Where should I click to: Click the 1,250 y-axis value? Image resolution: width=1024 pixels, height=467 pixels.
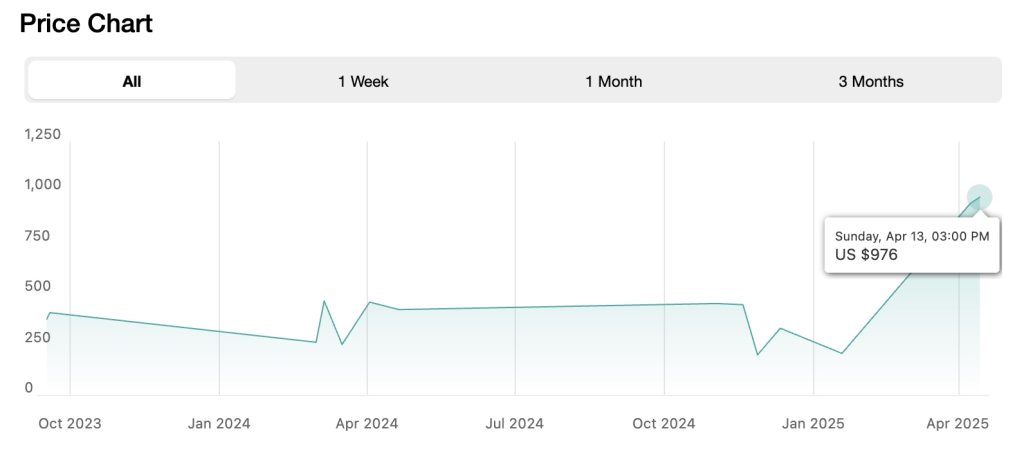42,134
